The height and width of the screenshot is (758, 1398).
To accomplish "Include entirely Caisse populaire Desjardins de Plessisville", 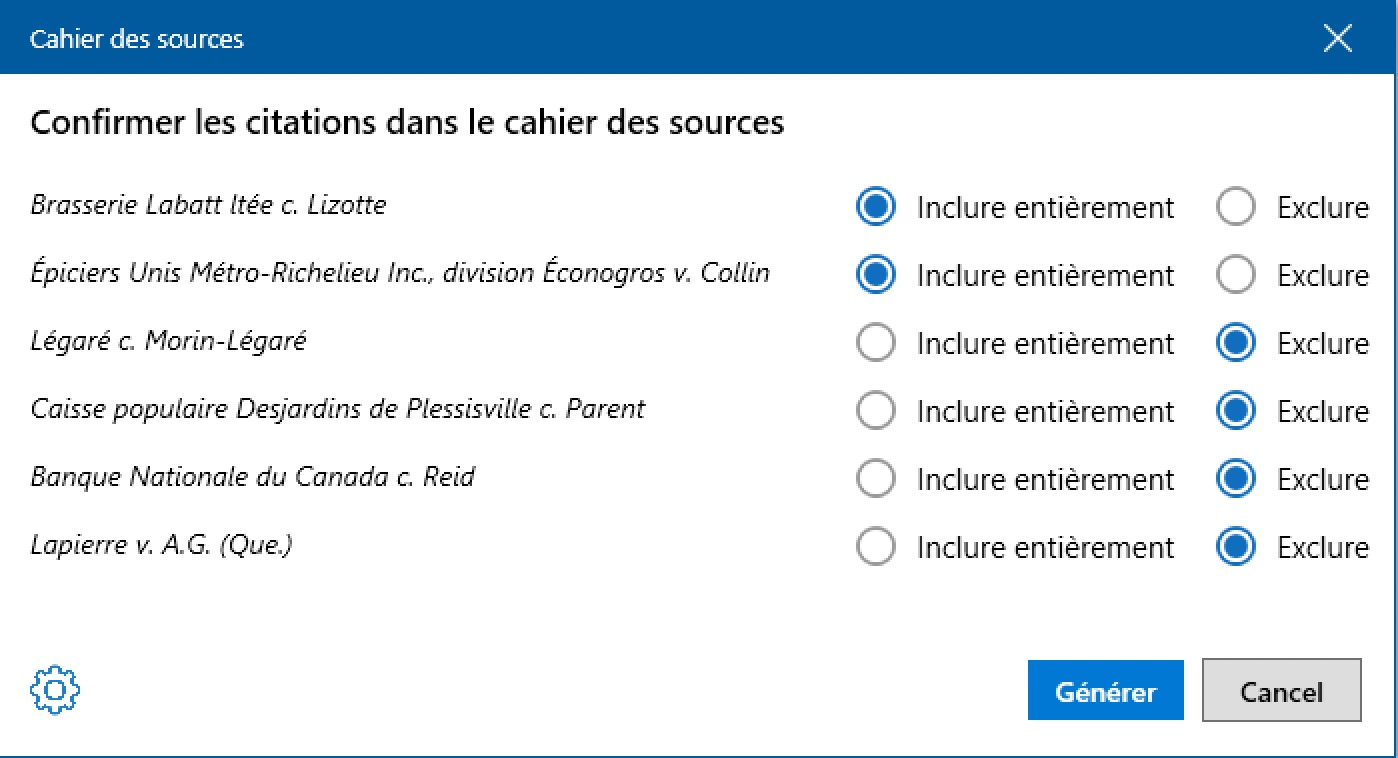I will pos(876,411).
